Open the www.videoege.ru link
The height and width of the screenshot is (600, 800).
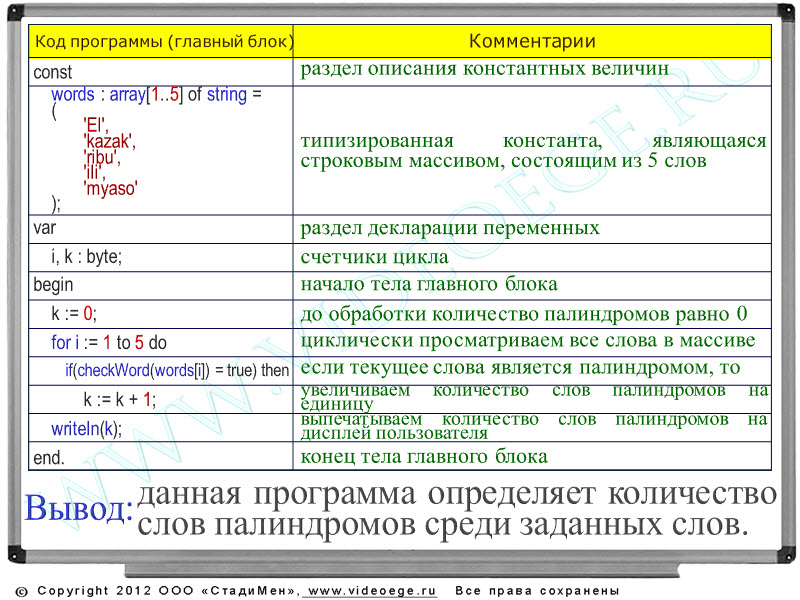click(x=372, y=591)
